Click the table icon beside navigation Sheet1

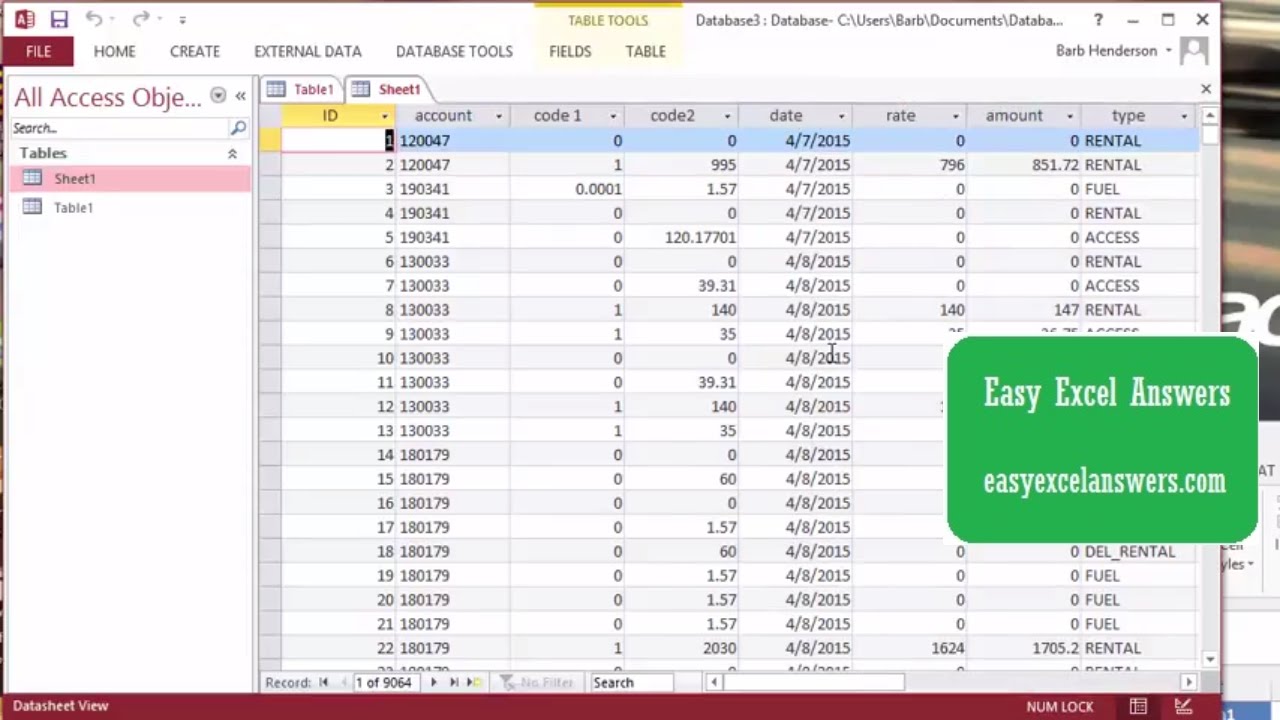tap(32, 179)
